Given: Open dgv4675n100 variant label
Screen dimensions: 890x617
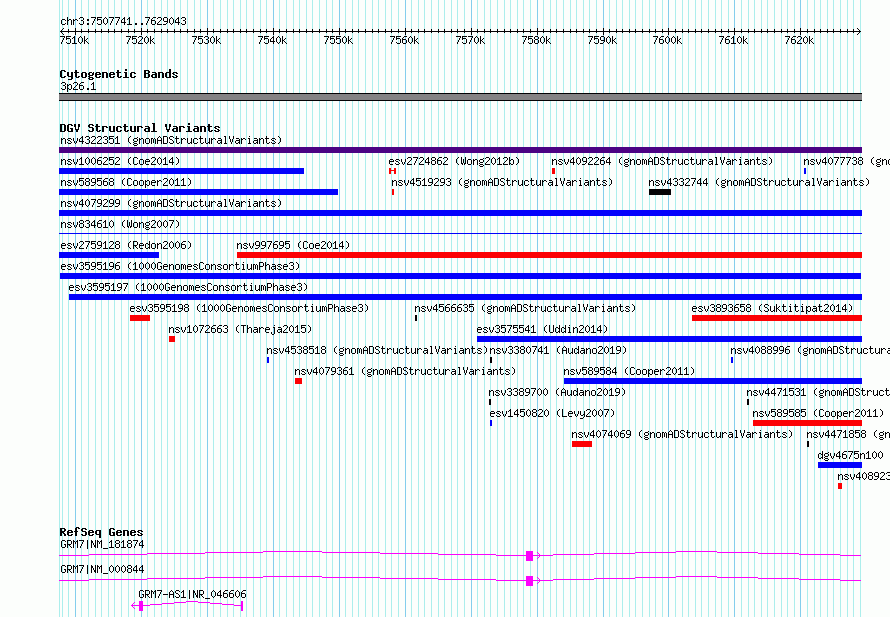Looking at the screenshot, I should click(x=850, y=455).
